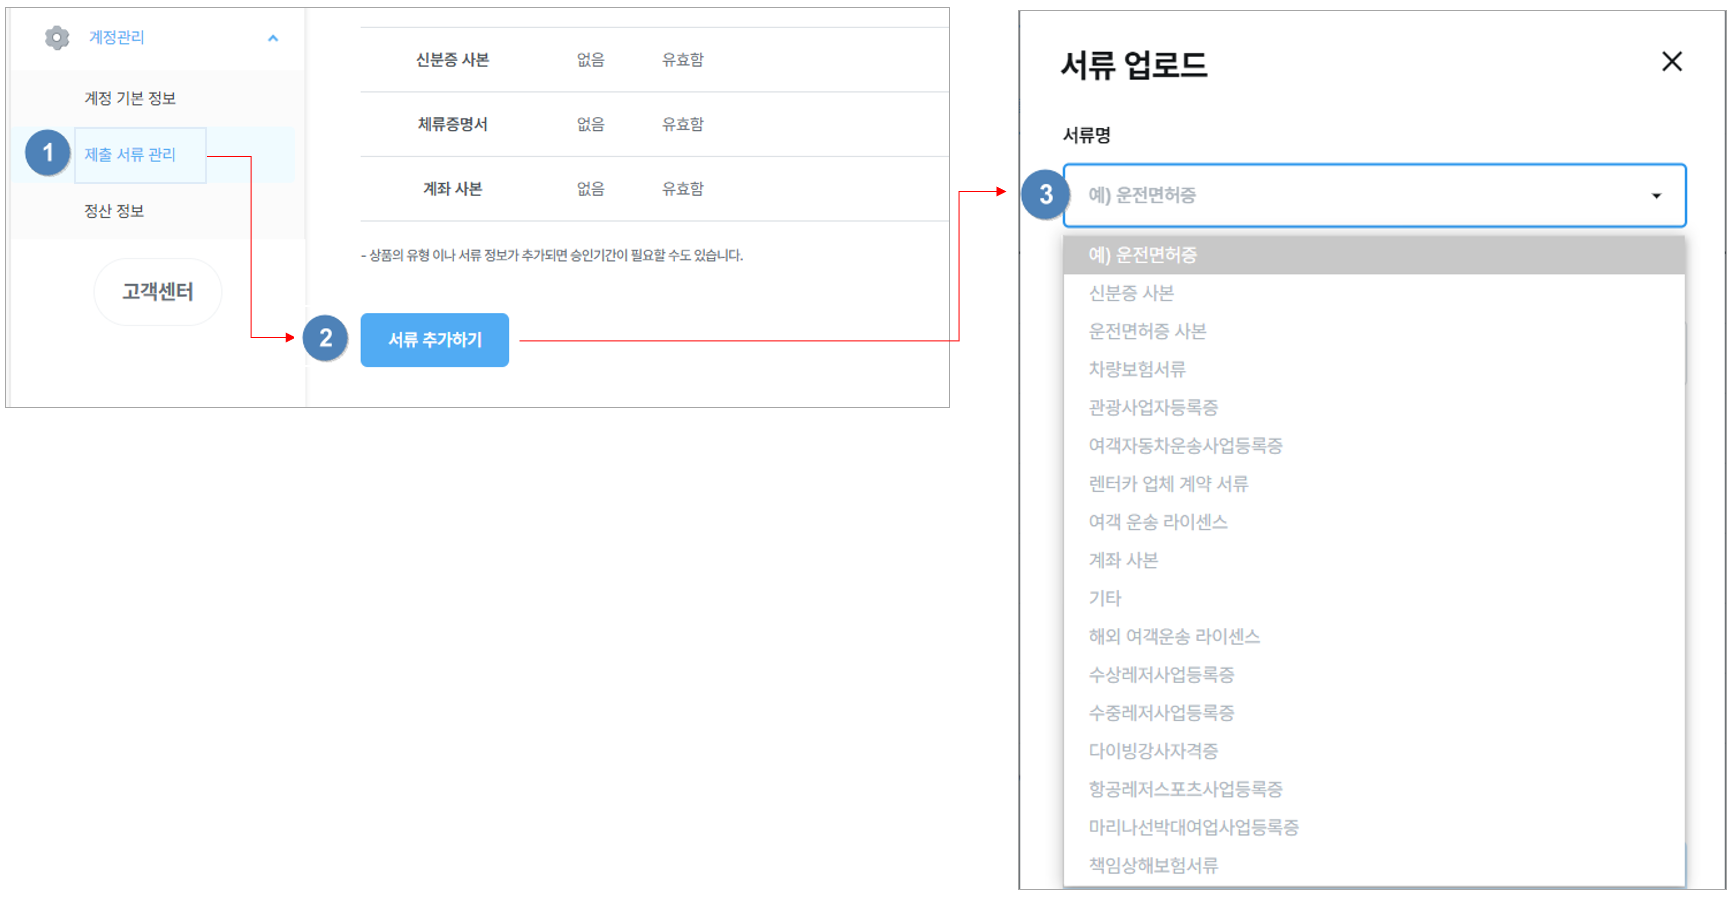Close the 서류 업로드 dialog
Screen dimensions: 1736x900
[x=1671, y=62]
